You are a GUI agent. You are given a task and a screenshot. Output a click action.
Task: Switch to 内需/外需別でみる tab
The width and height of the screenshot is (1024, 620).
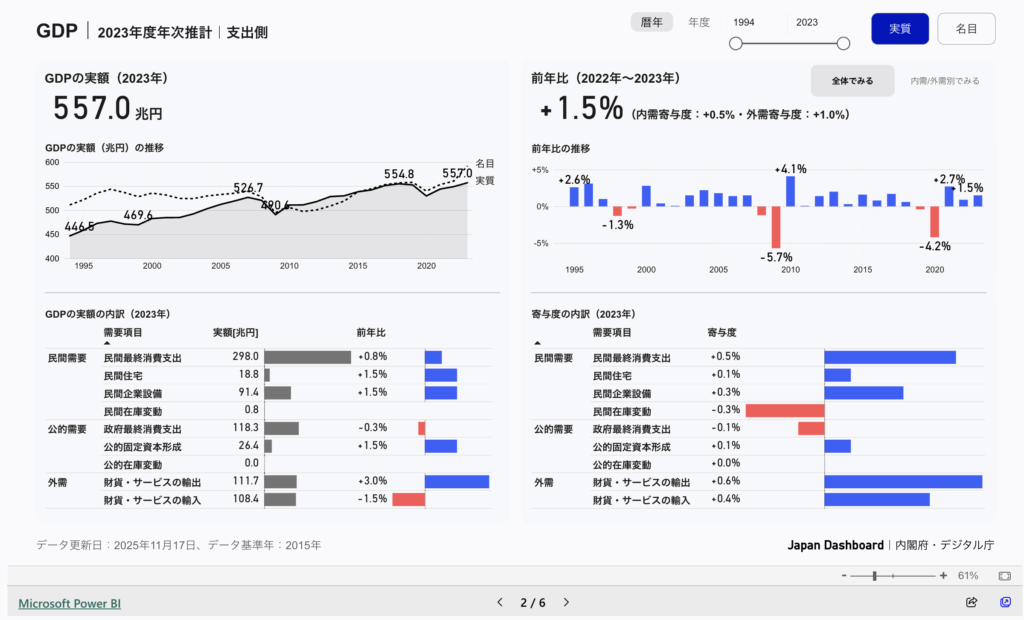[x=944, y=80]
